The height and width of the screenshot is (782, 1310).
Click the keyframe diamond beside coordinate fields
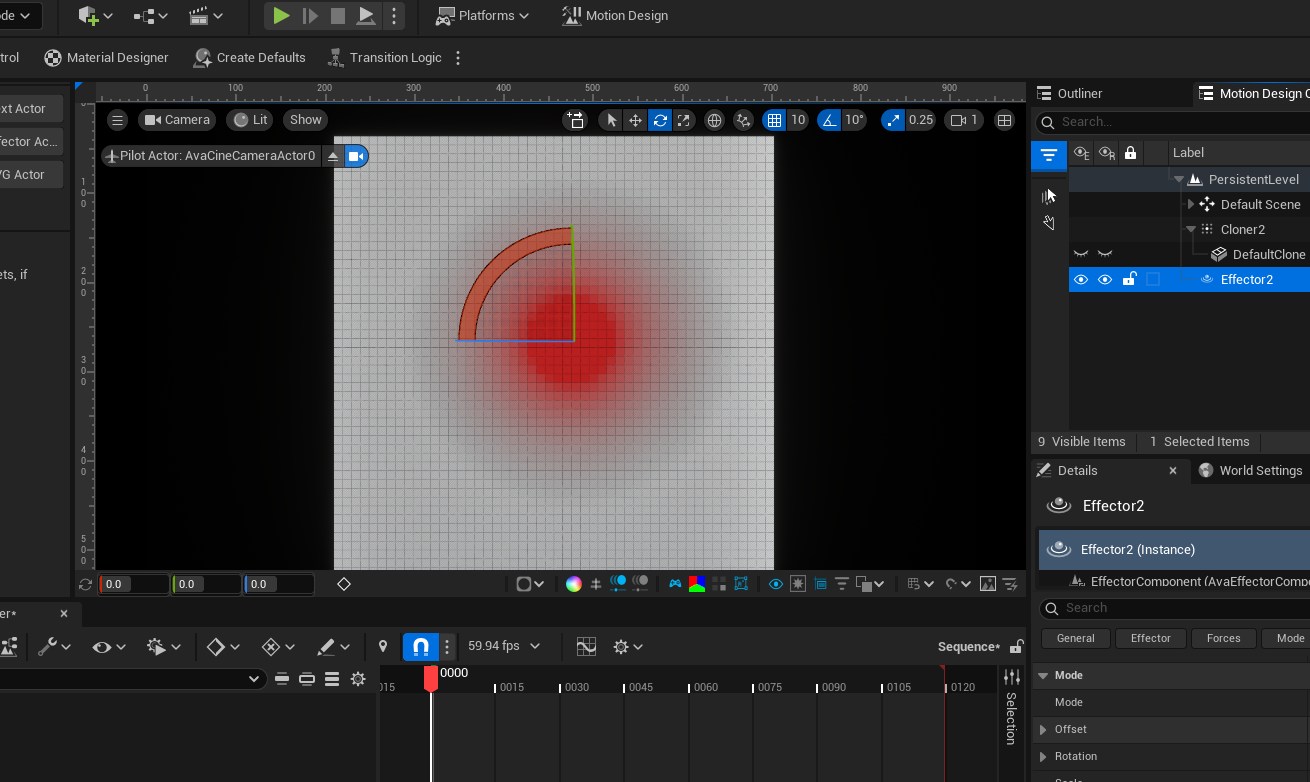[x=344, y=584]
